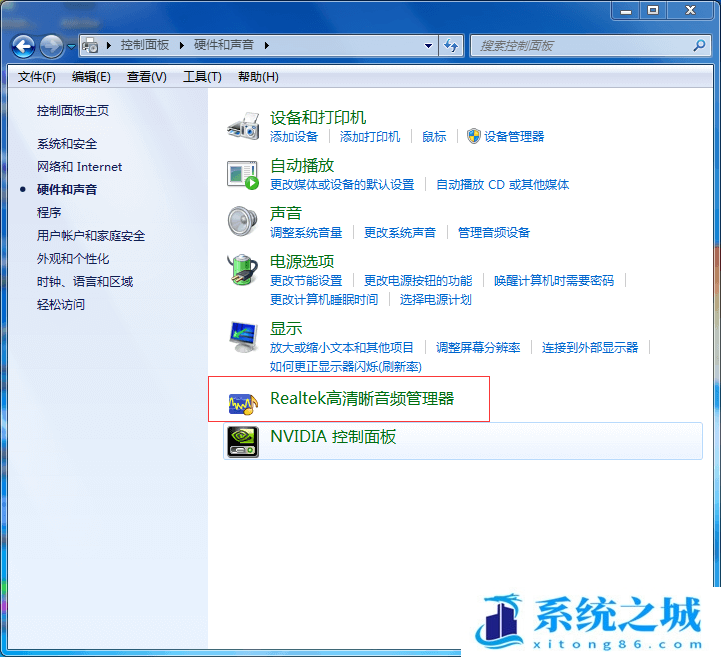Expand the arrow after 控制面板 breadcrumb
Viewport: 721px width, 657px height.
pyautogui.click(x=182, y=46)
